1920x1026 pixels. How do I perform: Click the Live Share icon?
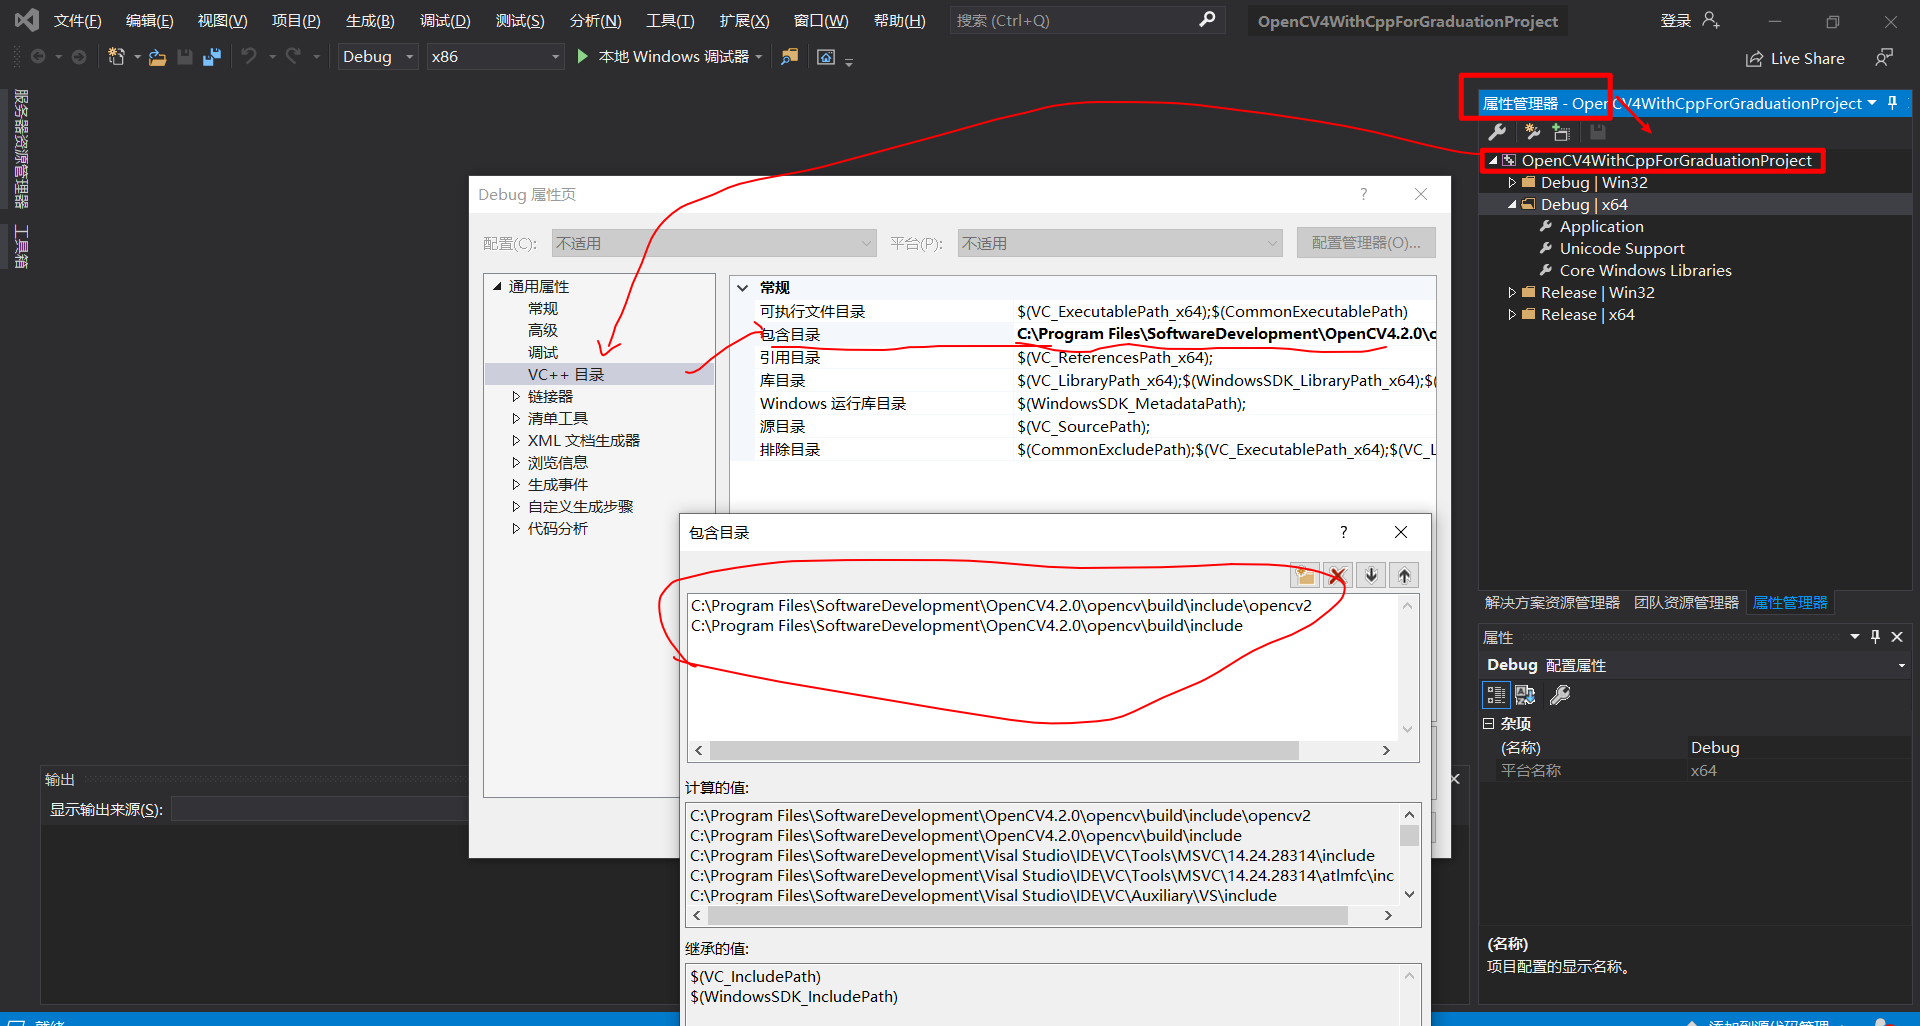tap(1754, 59)
